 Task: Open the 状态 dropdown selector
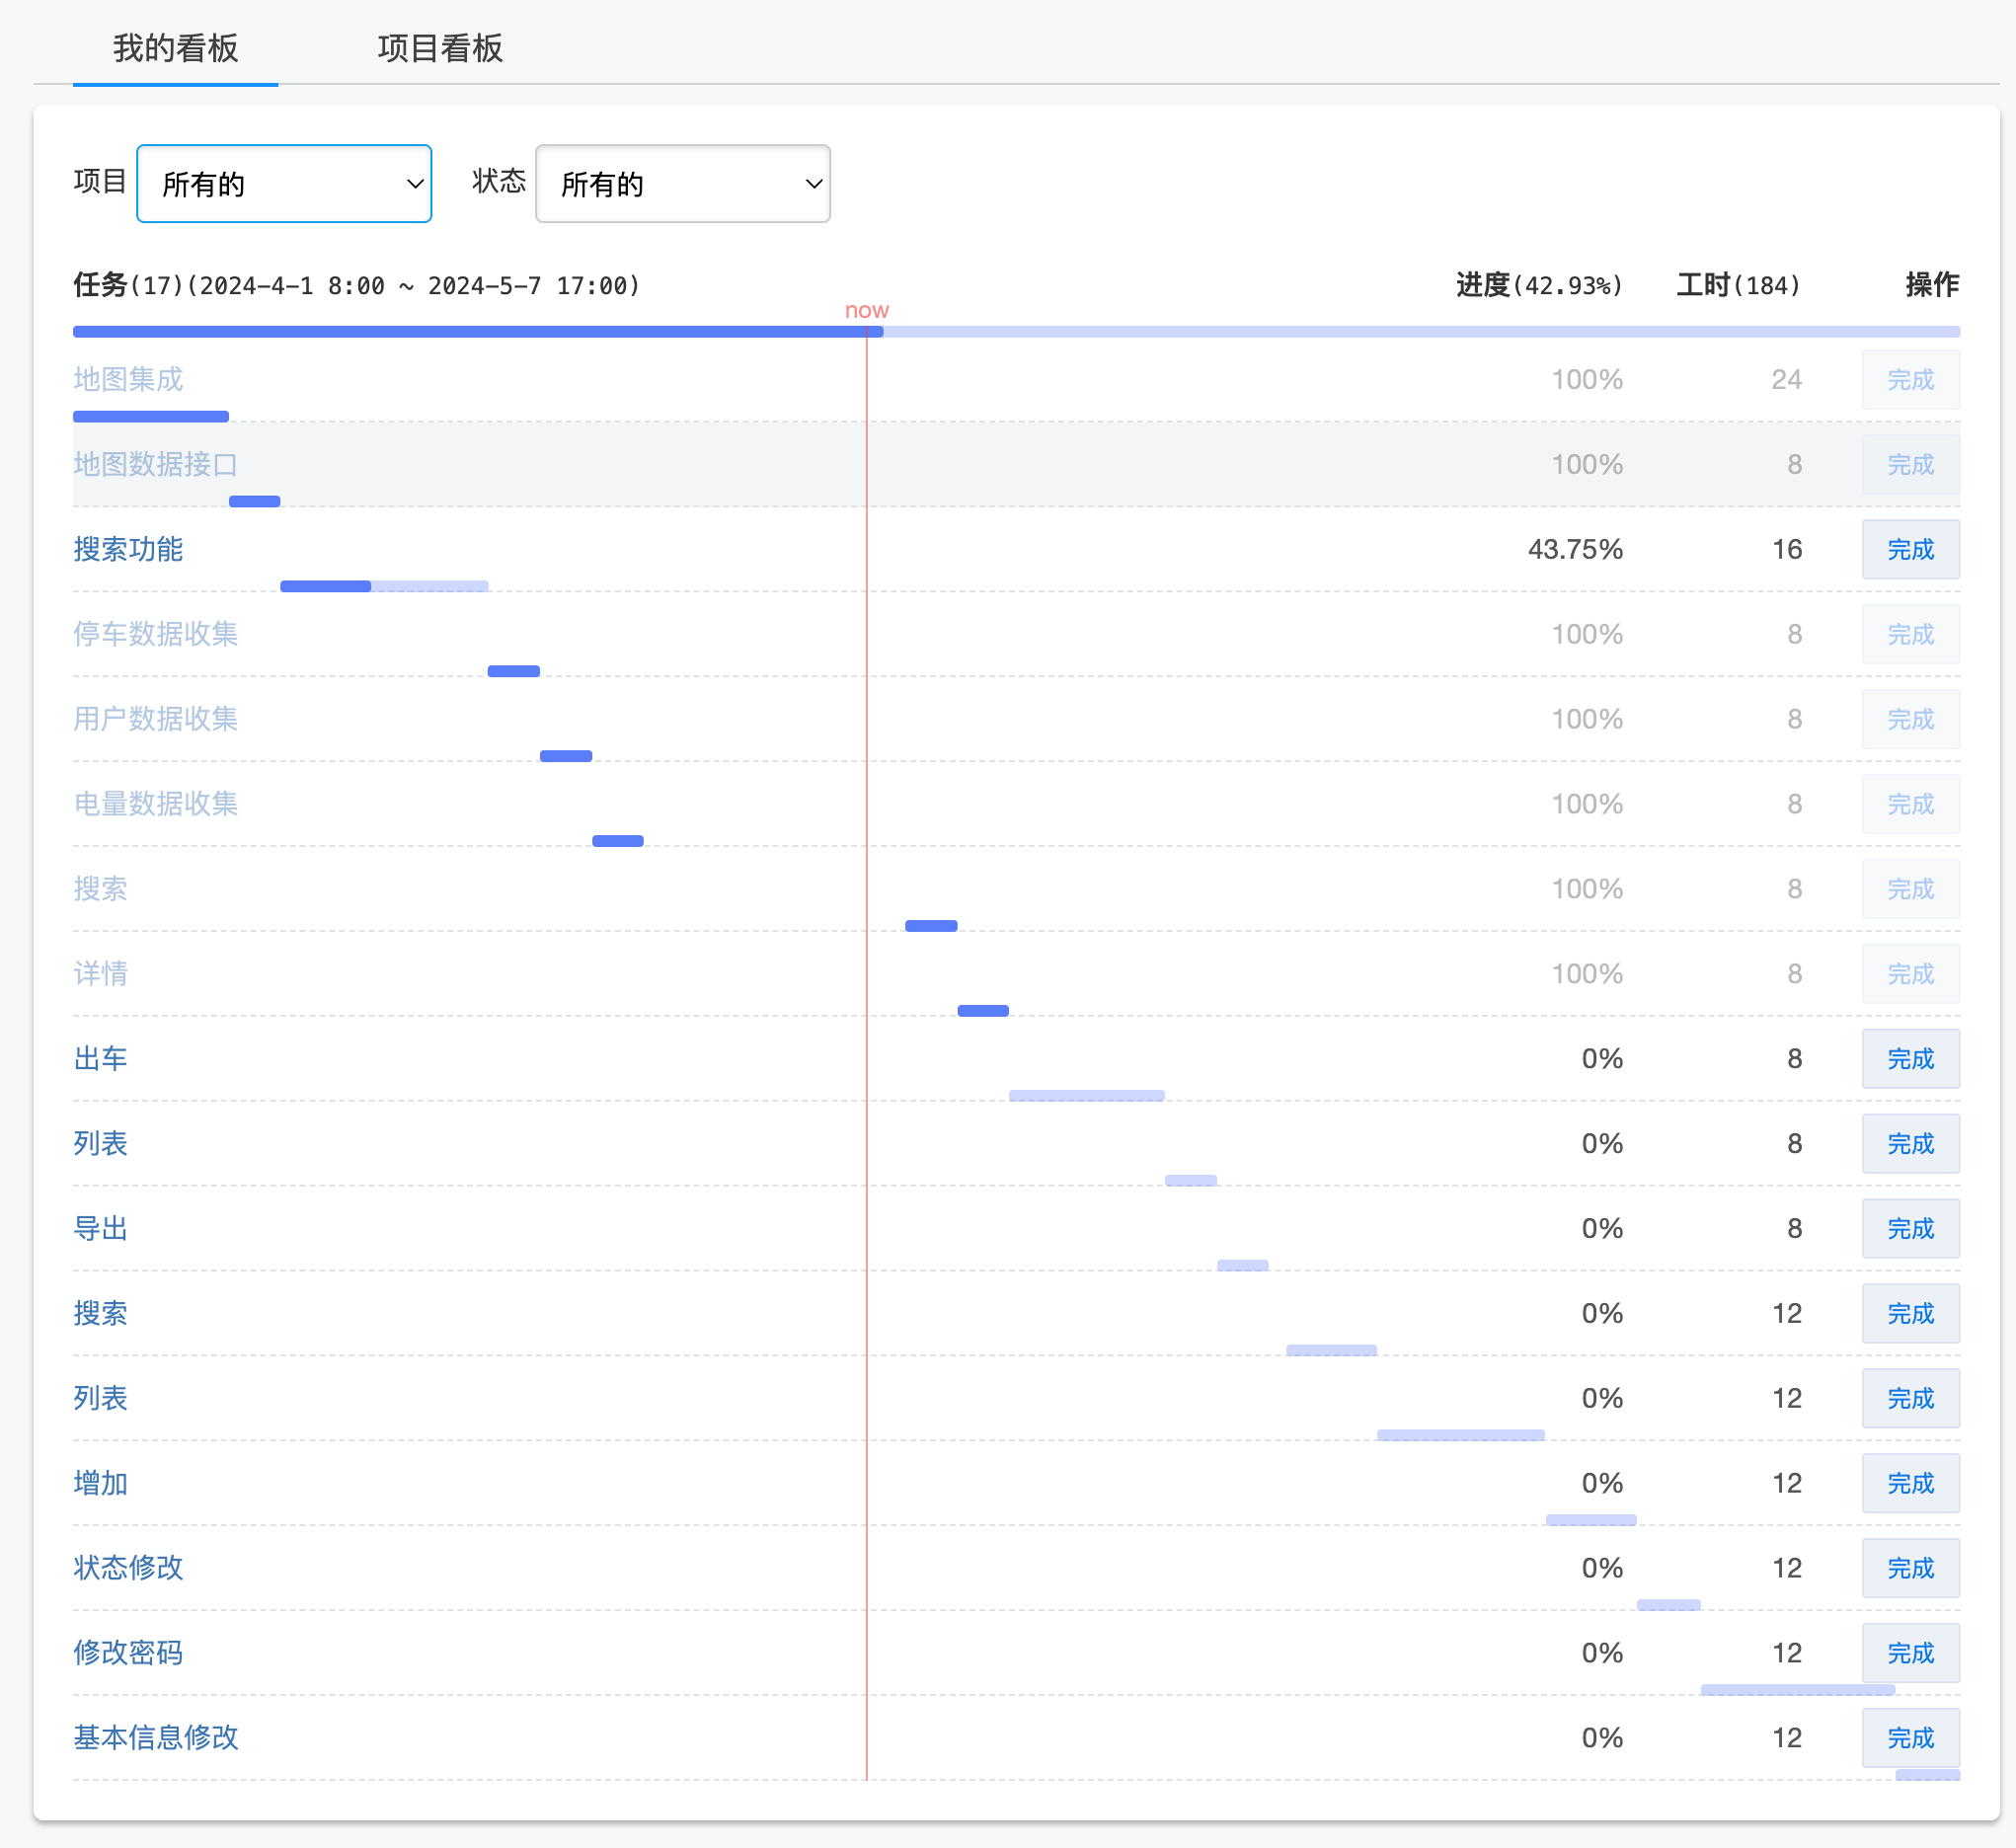tap(683, 184)
